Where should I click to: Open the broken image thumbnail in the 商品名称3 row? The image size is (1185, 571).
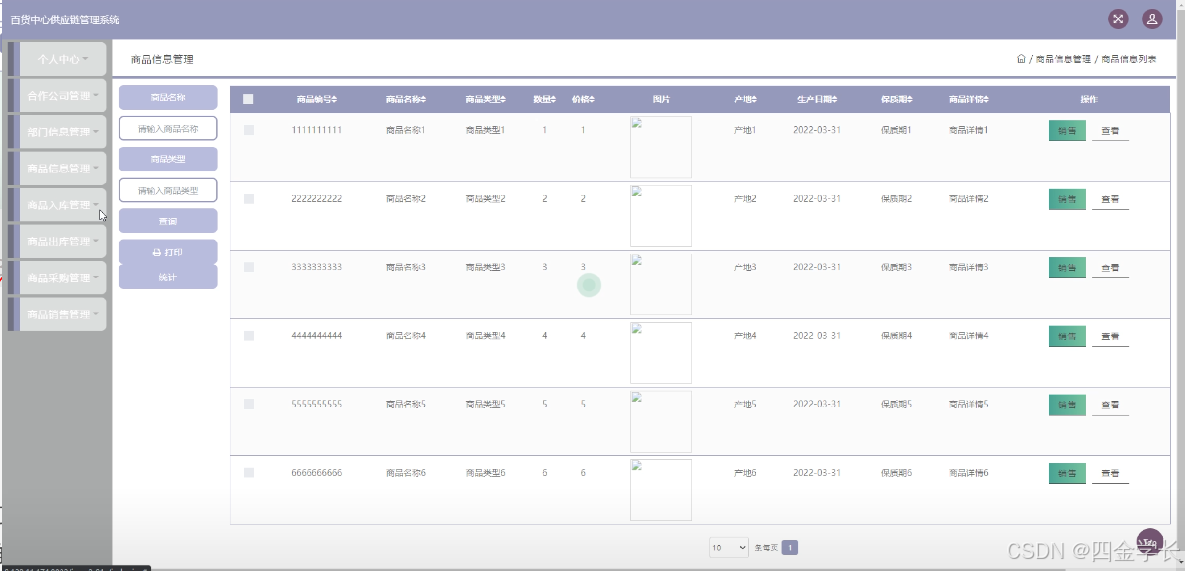pyautogui.click(x=661, y=284)
